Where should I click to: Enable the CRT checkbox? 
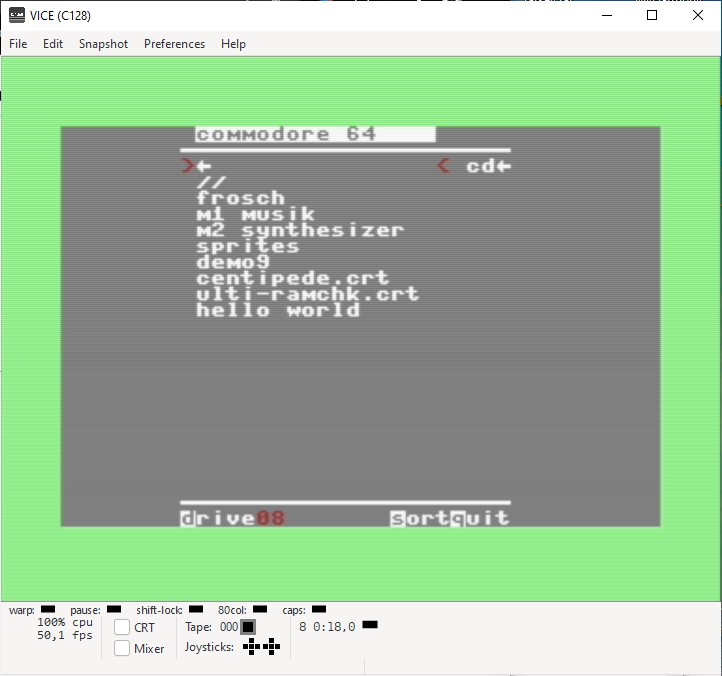tap(122, 627)
